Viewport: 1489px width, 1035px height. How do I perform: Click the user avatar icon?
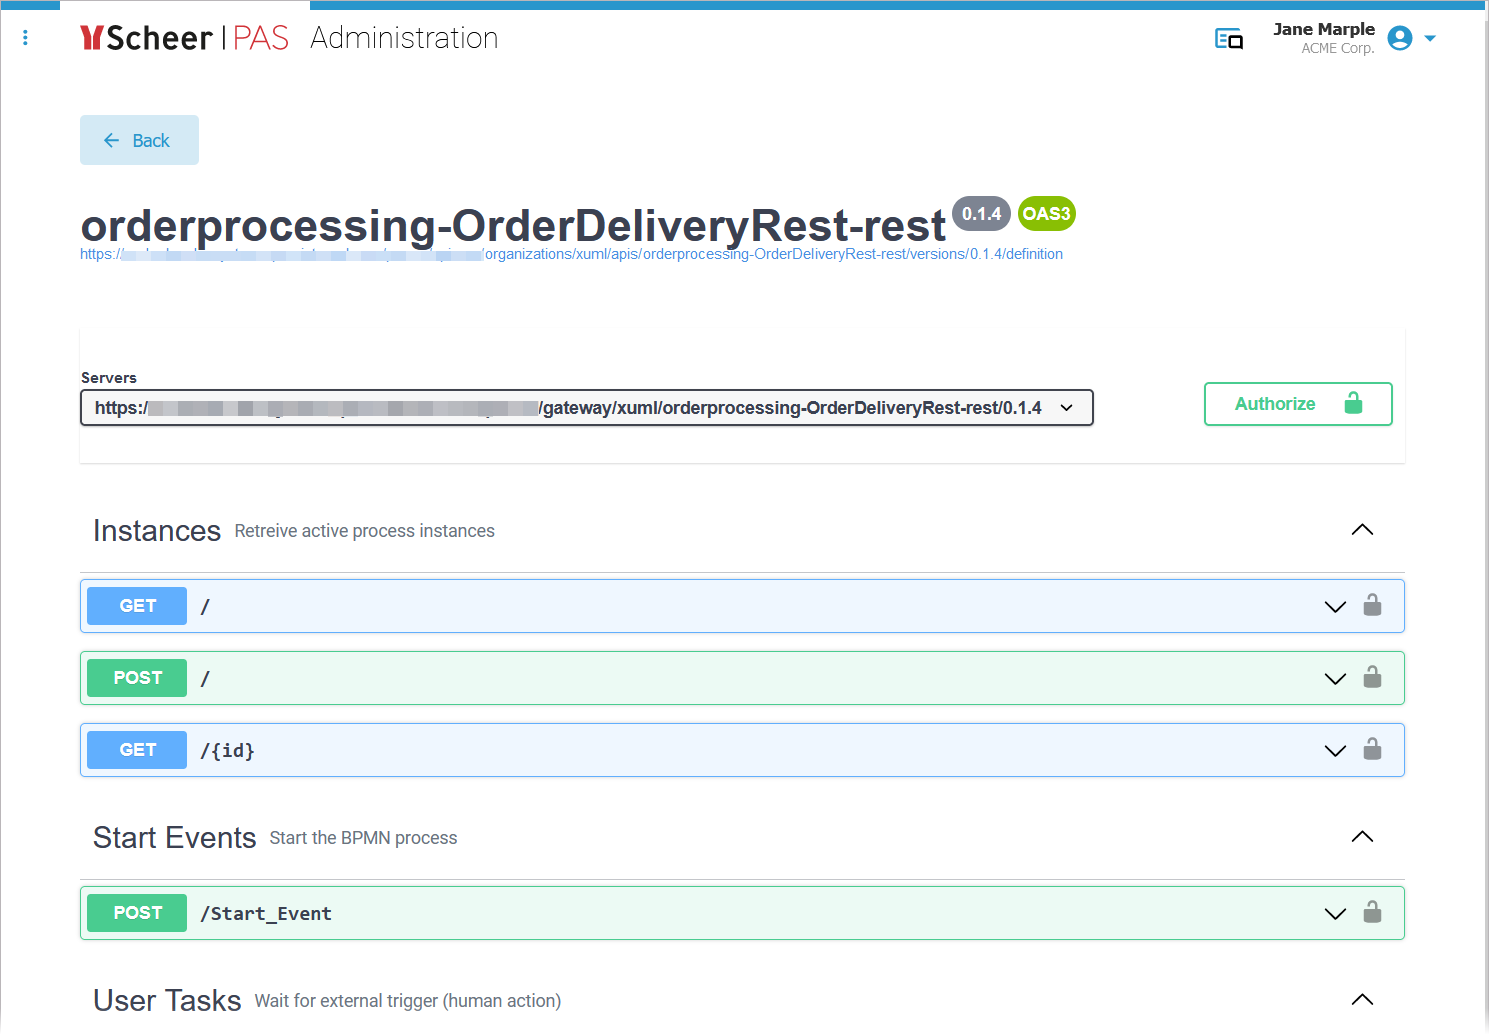pos(1398,37)
